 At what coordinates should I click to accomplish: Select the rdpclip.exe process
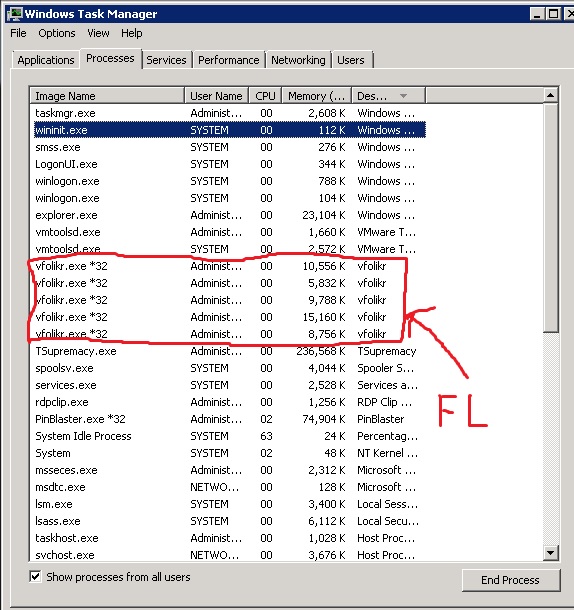[228, 402]
